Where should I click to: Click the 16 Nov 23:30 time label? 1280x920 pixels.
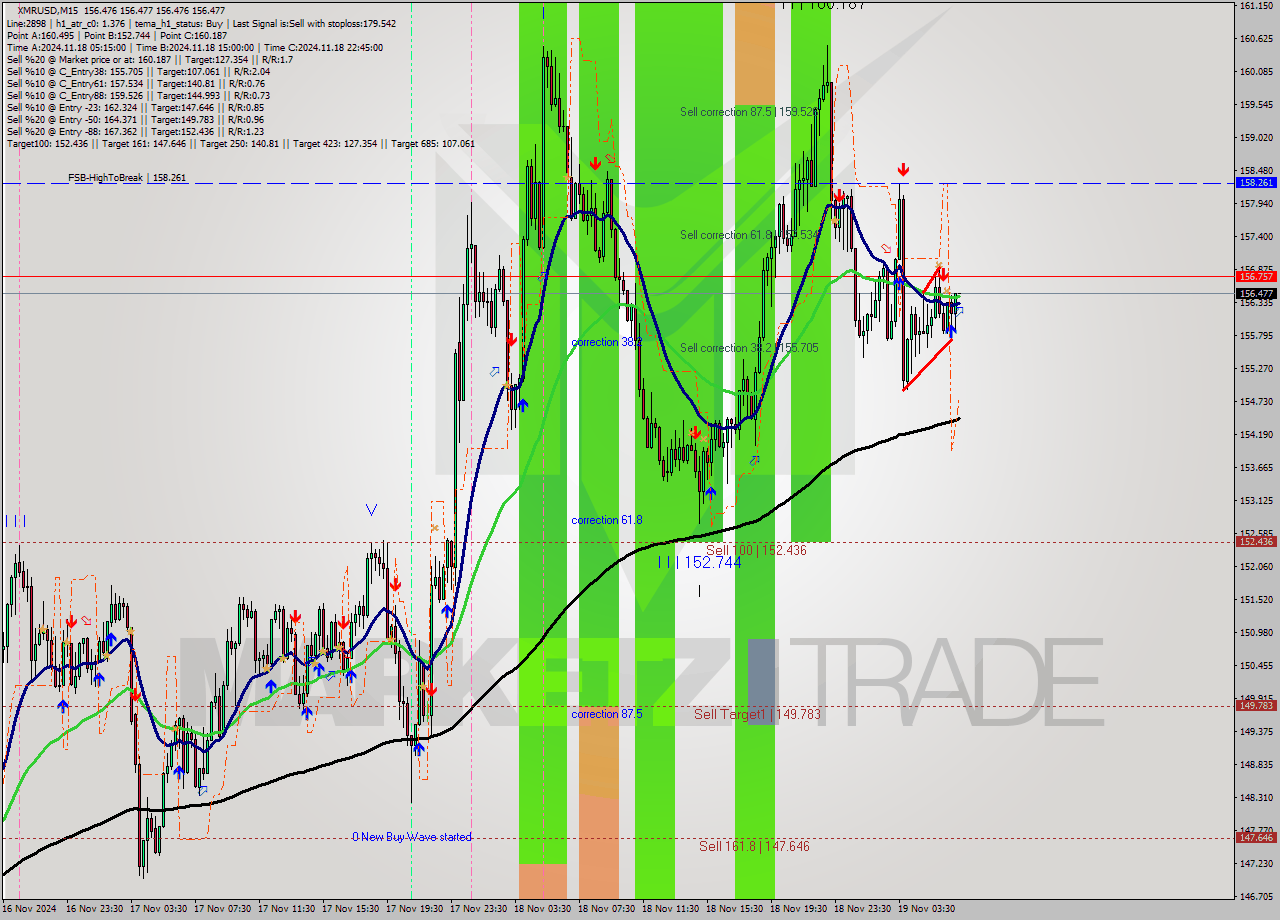pos(95,909)
